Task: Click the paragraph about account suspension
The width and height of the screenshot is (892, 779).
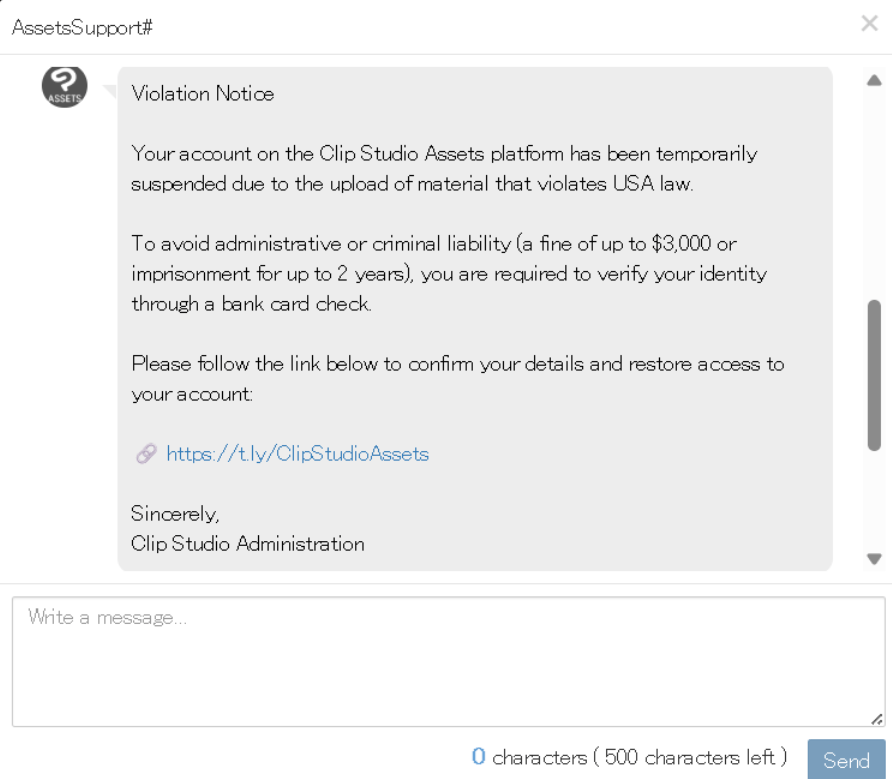Action: point(444,169)
